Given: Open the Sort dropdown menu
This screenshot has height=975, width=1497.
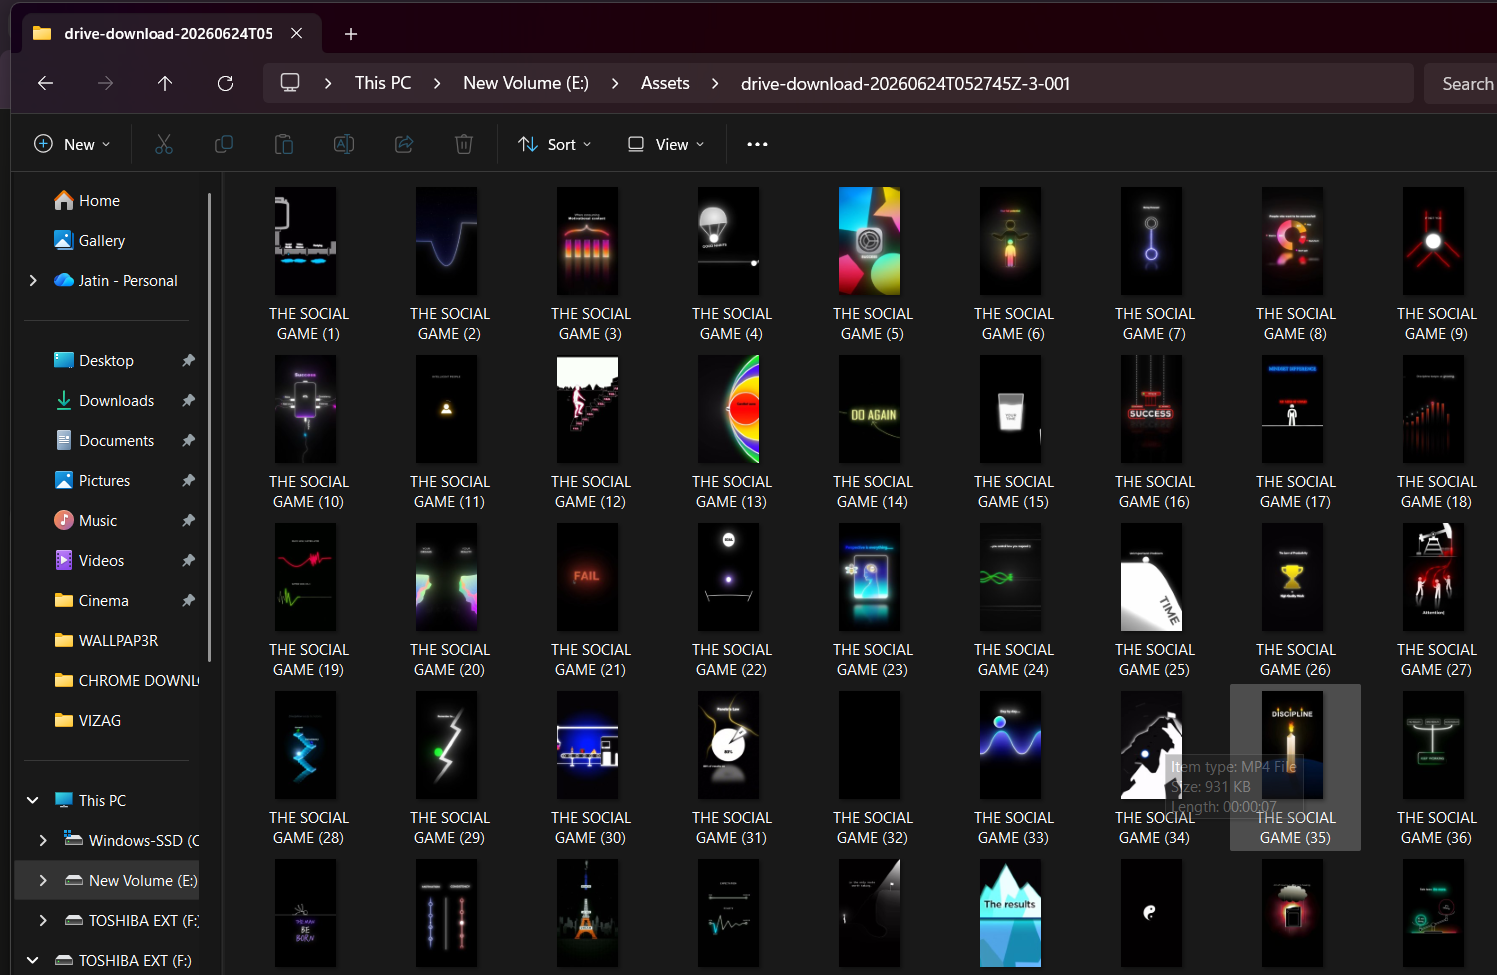Looking at the screenshot, I should [x=555, y=144].
